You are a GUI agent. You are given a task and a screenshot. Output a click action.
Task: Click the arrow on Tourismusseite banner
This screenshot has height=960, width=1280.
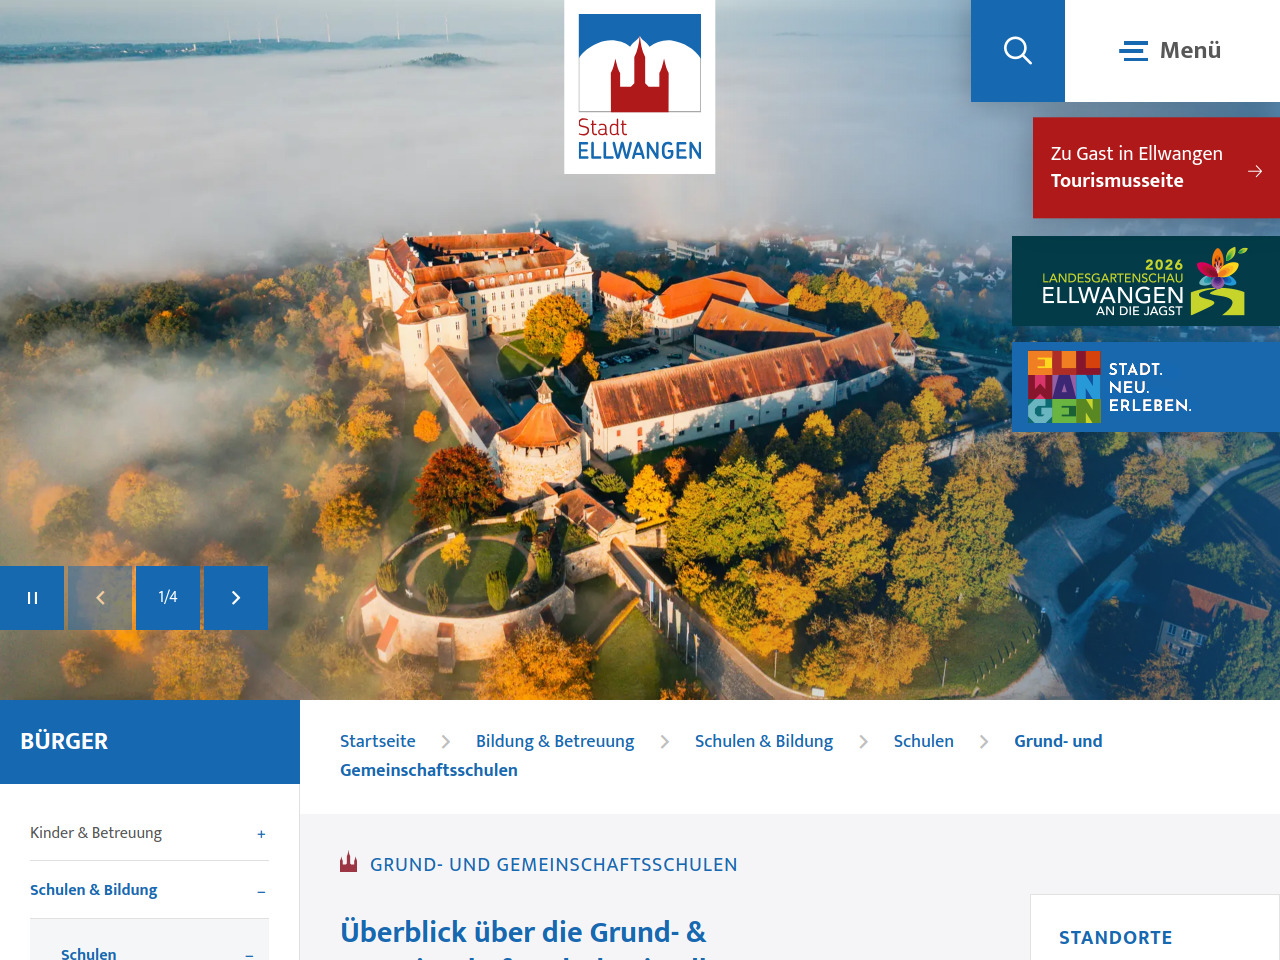1255,171
